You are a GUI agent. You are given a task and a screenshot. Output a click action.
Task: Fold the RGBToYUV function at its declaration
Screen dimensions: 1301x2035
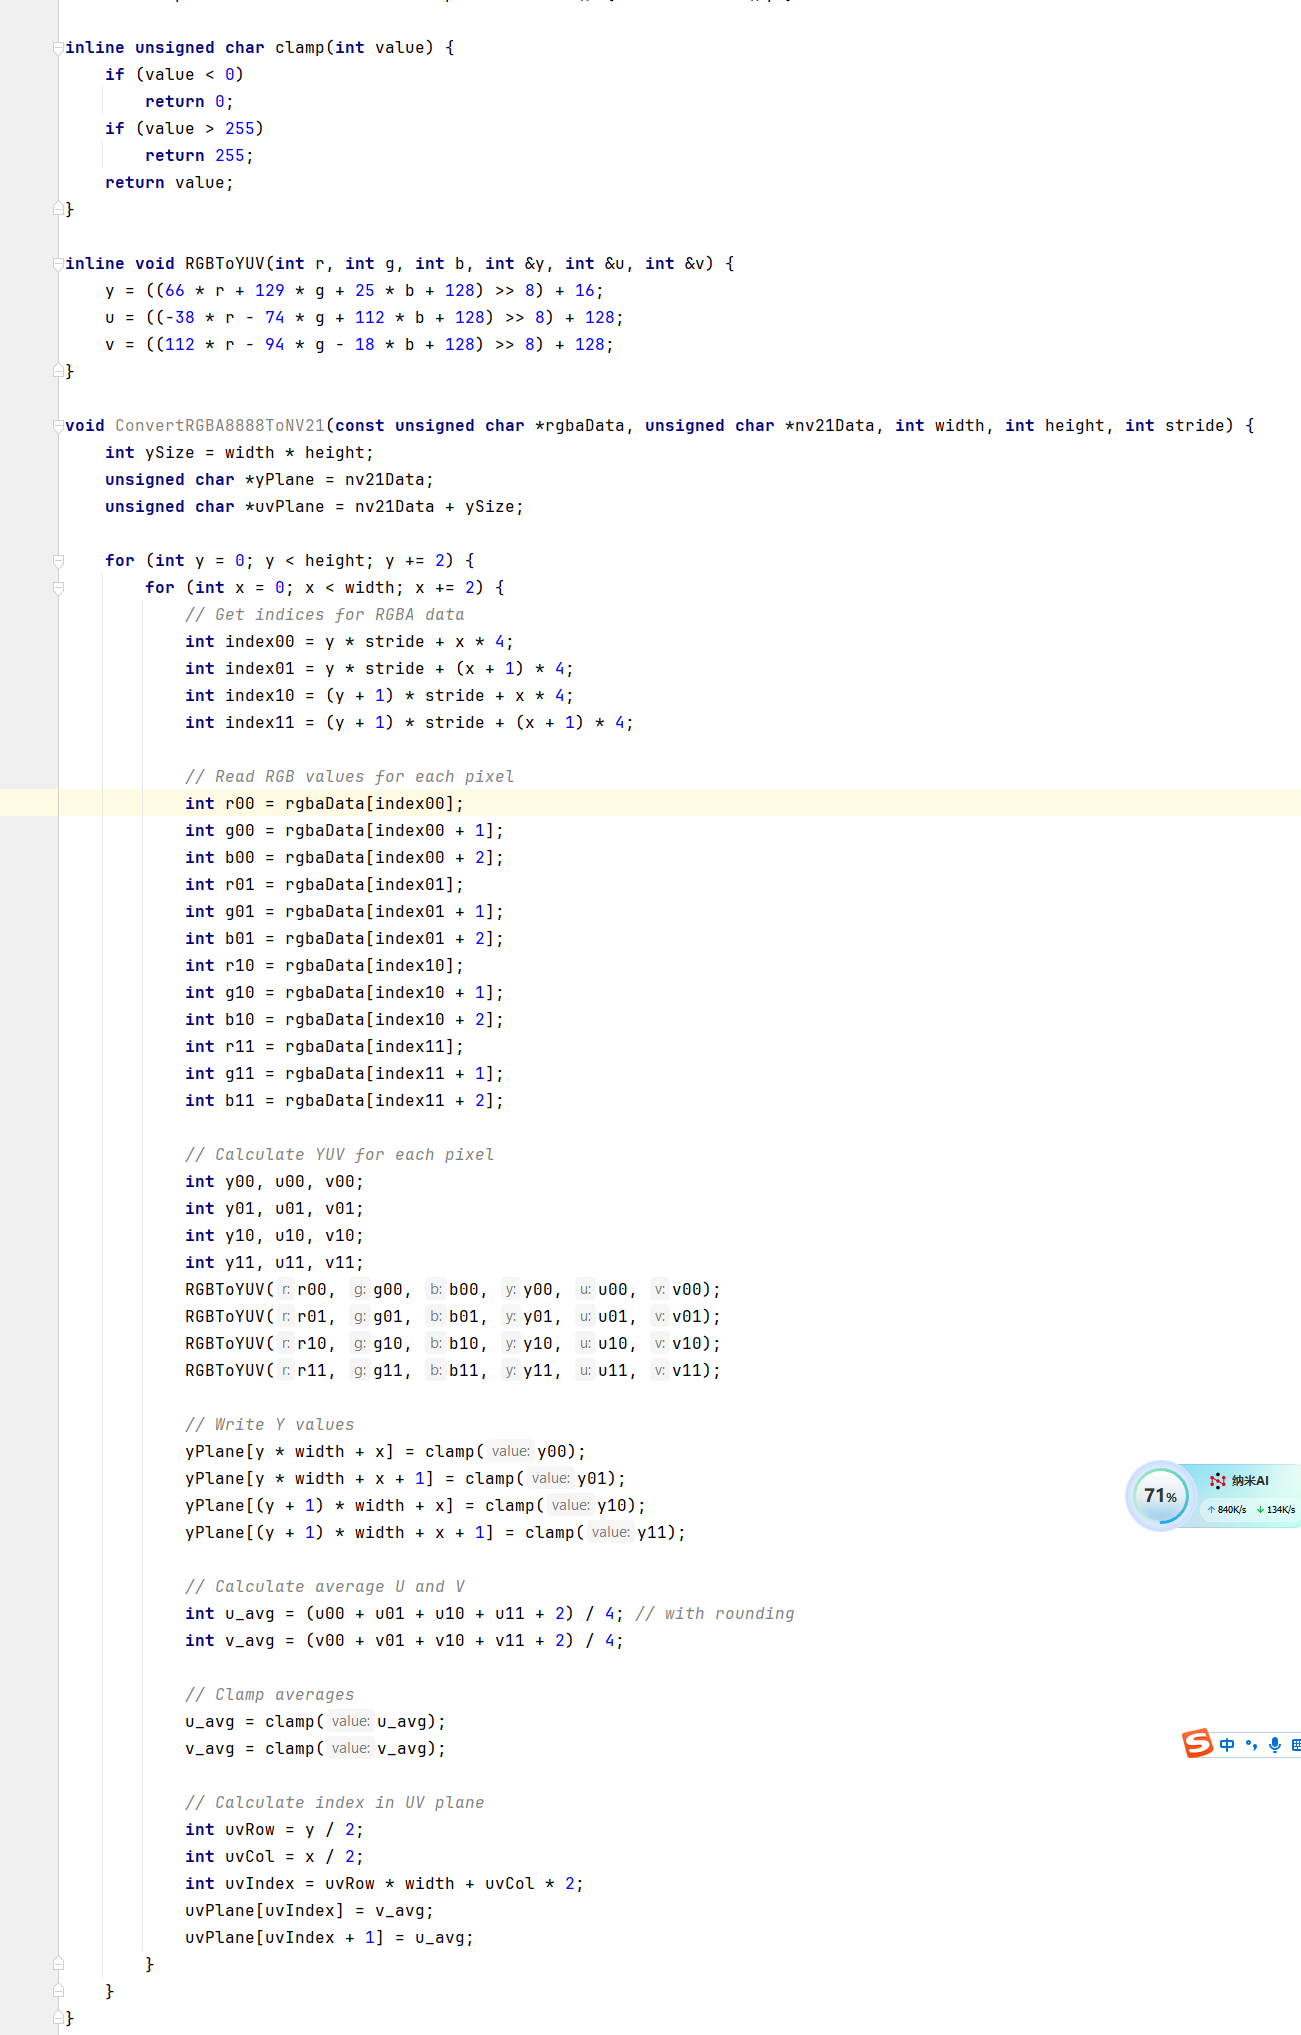(x=58, y=264)
